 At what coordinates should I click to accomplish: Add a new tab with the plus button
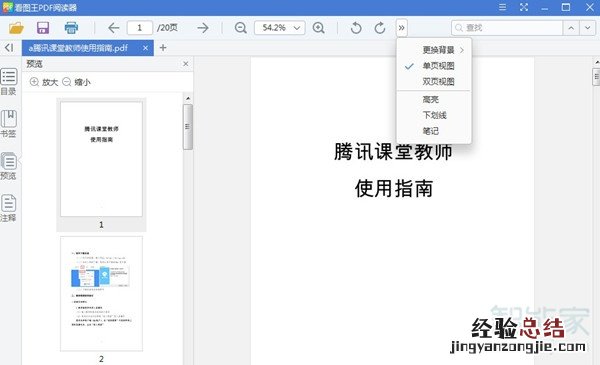(163, 47)
